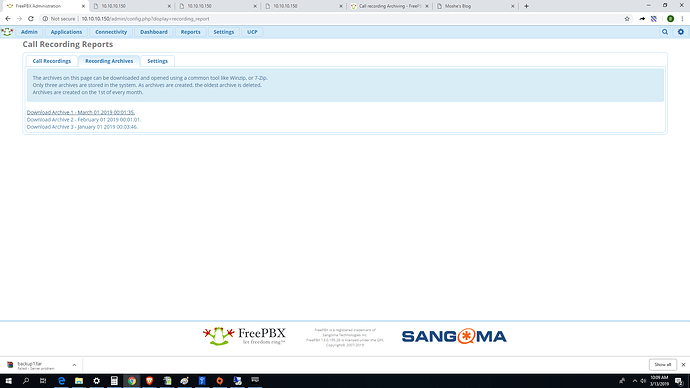Switch to the Moshe's Blog browser tab

point(475,6)
